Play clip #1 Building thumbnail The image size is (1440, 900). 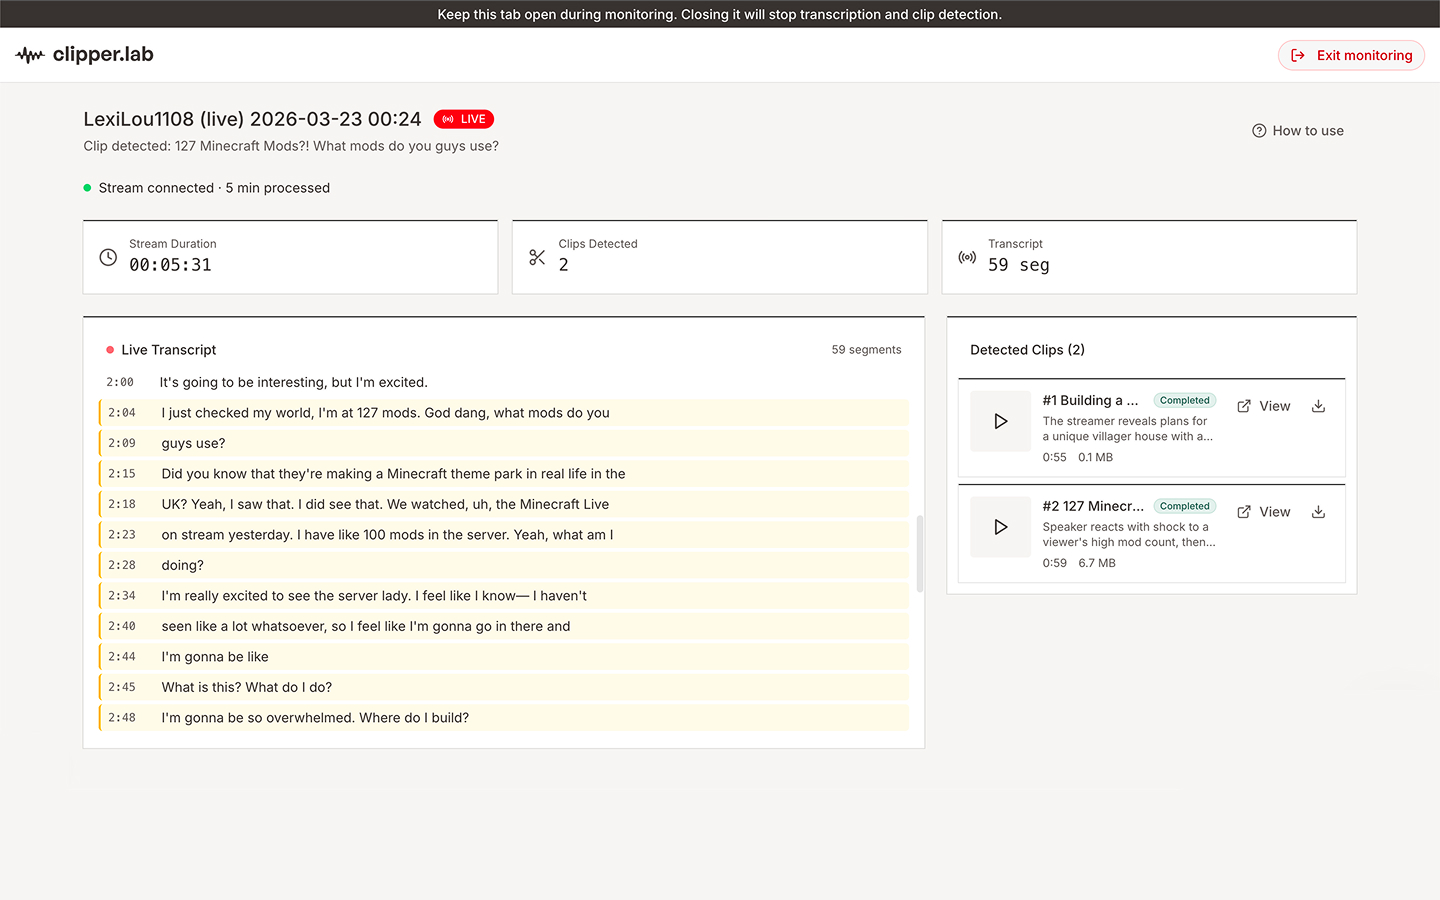(1000, 422)
